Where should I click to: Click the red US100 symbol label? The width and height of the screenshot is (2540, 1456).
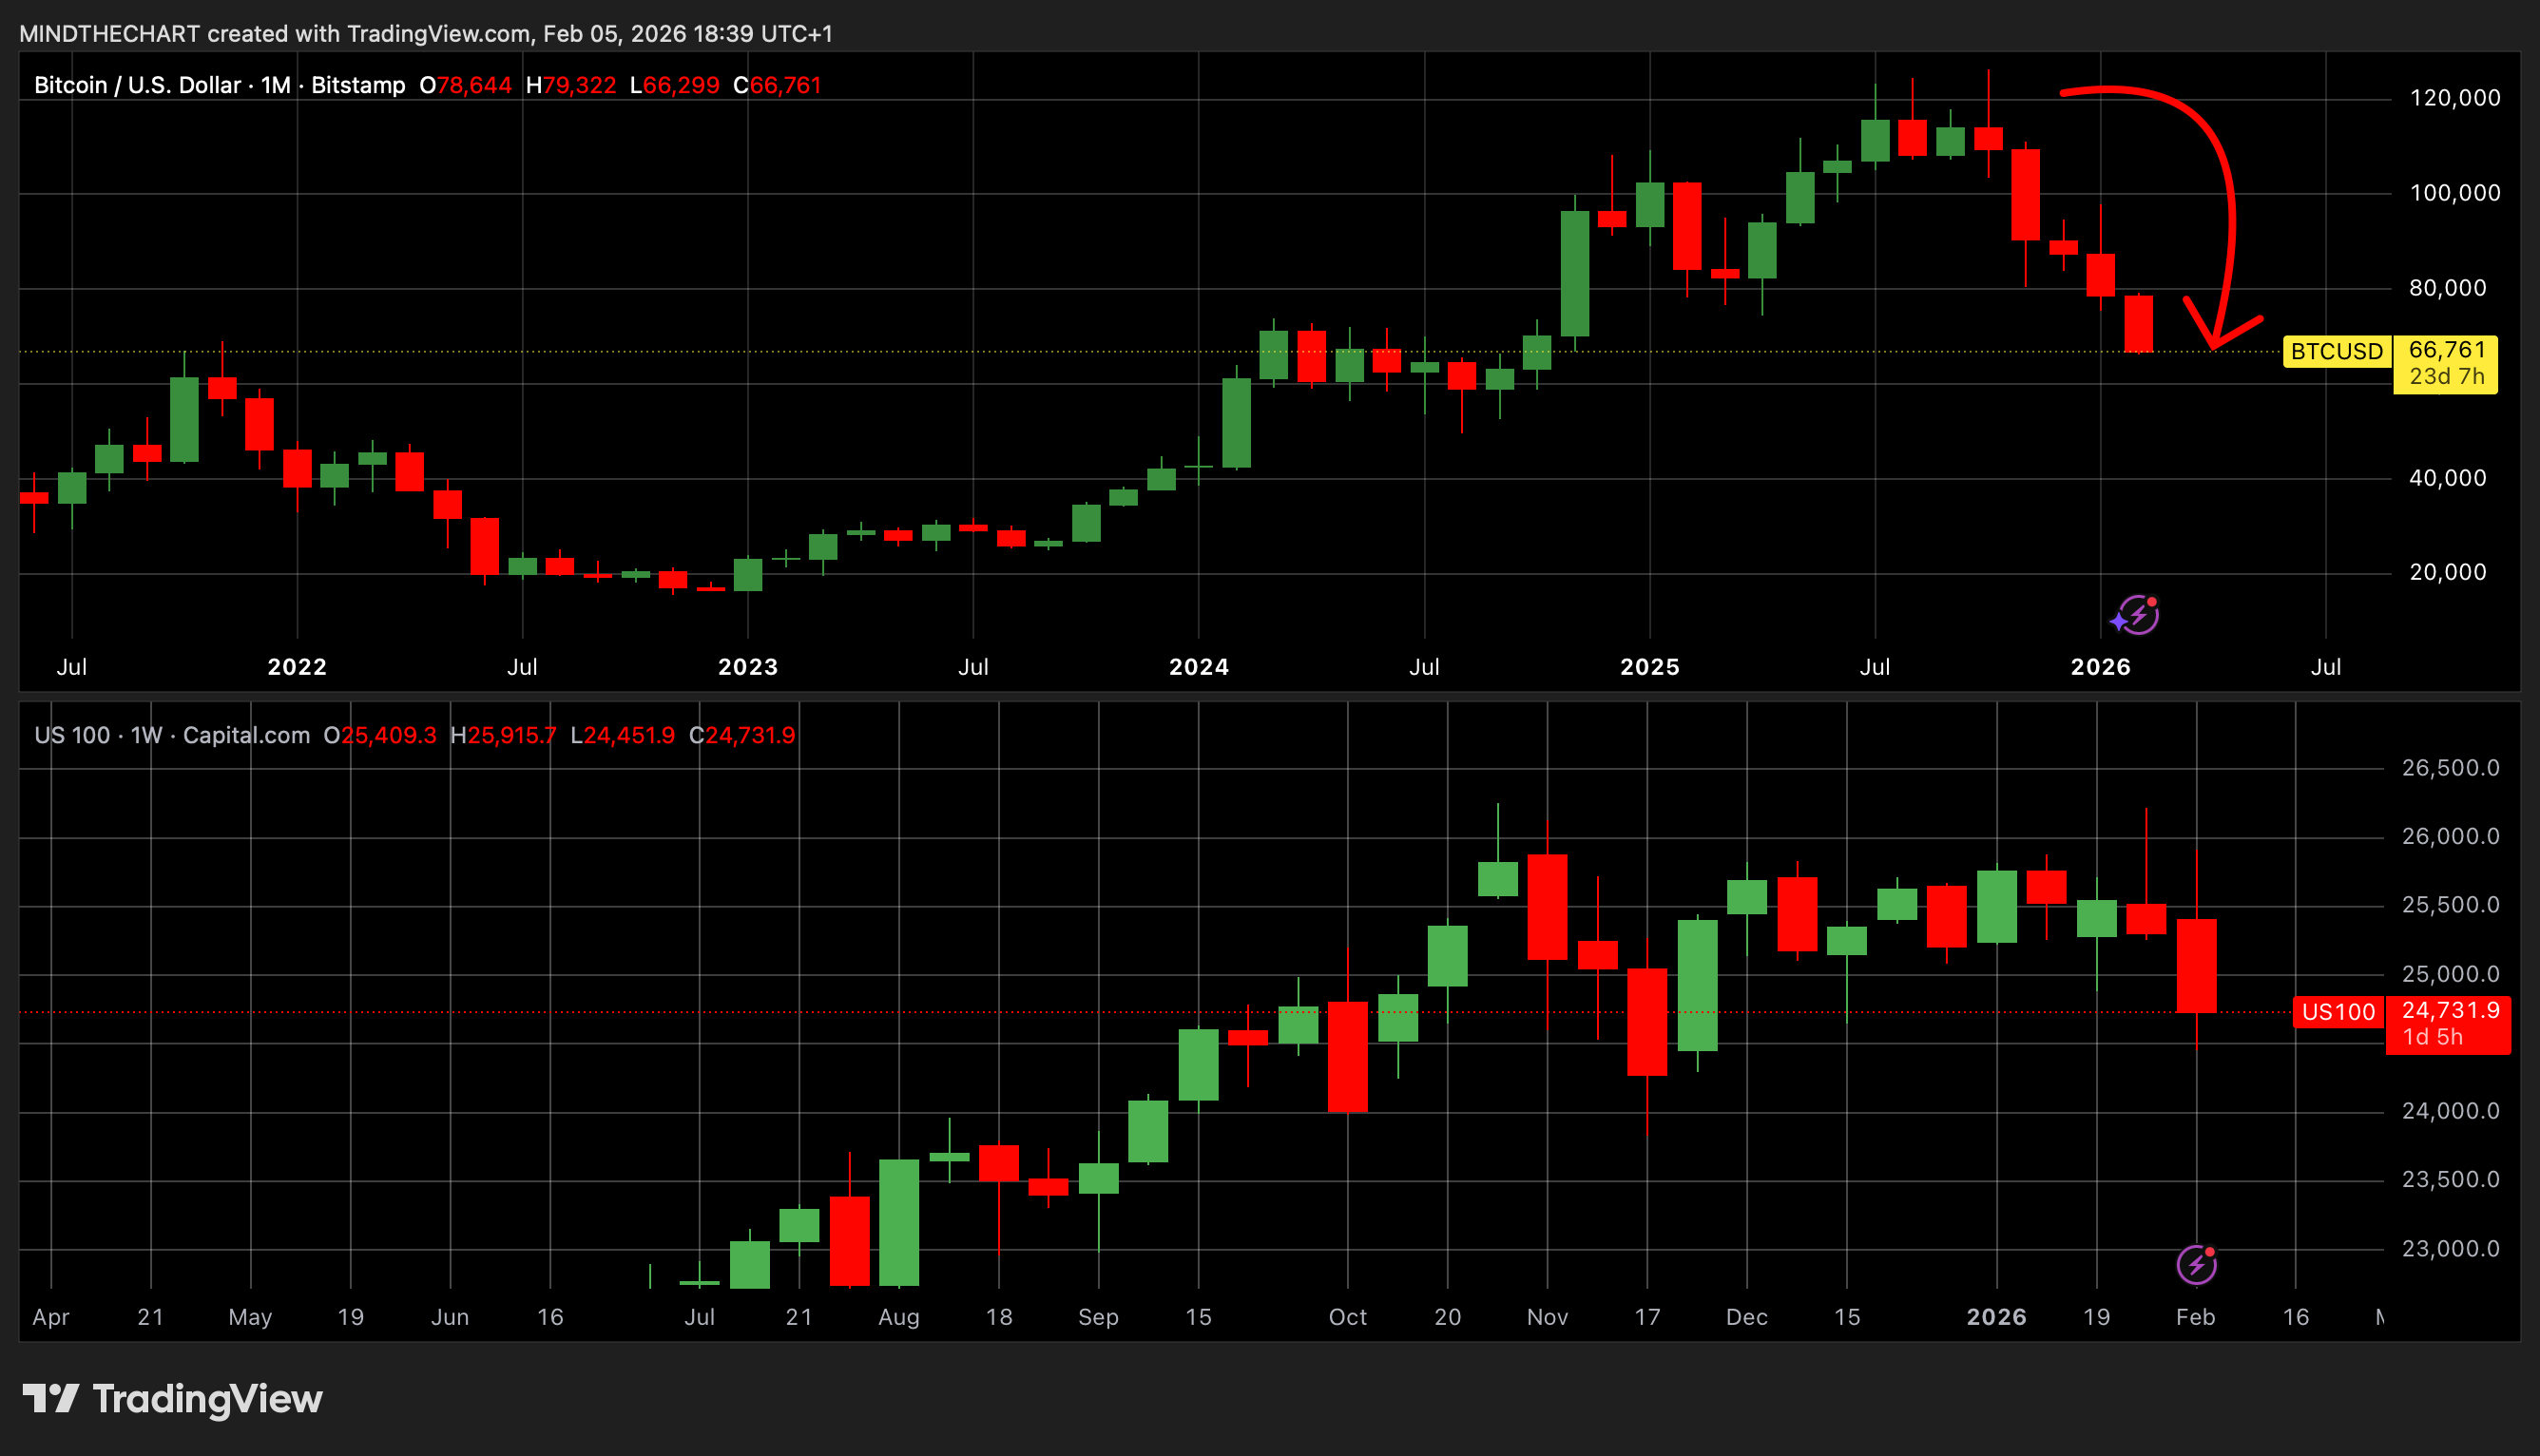click(2337, 1012)
